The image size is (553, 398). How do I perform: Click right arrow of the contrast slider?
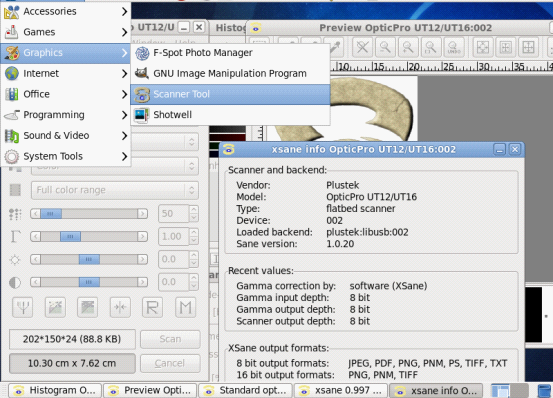(142, 282)
